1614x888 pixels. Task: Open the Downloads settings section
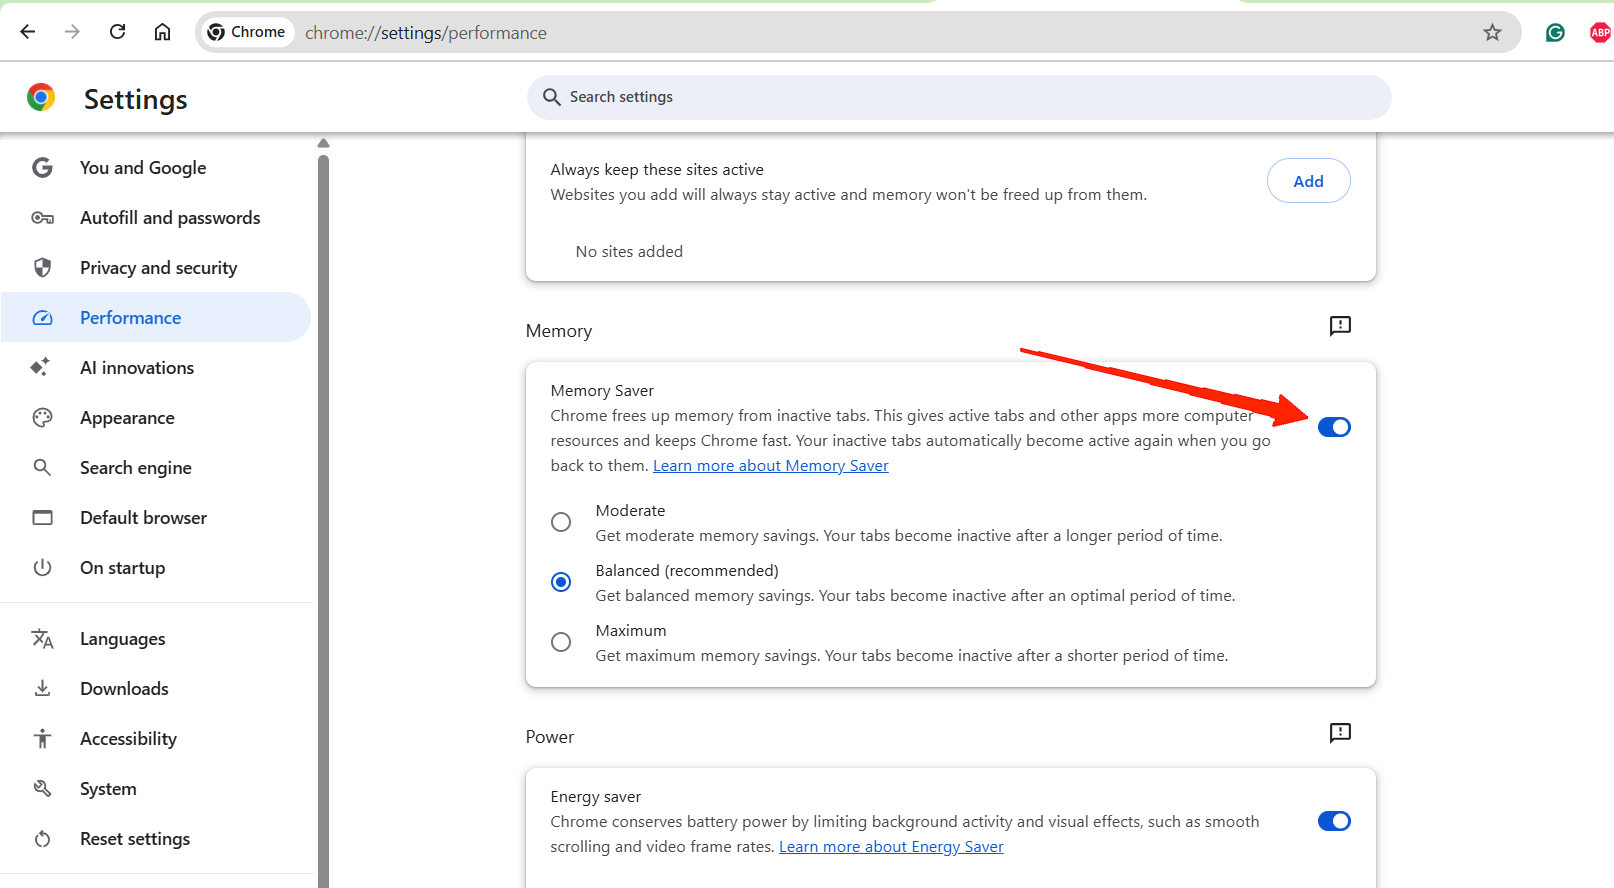click(x=124, y=689)
